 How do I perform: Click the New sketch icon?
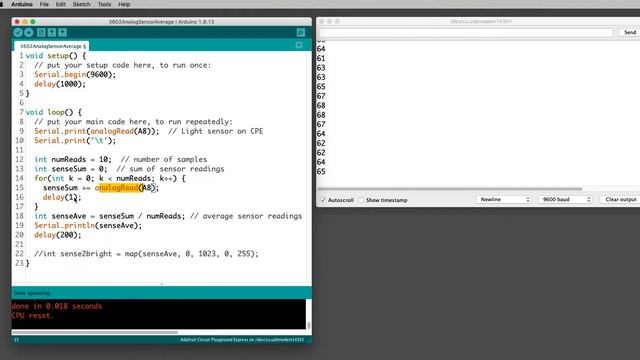pyautogui.click(x=41, y=33)
